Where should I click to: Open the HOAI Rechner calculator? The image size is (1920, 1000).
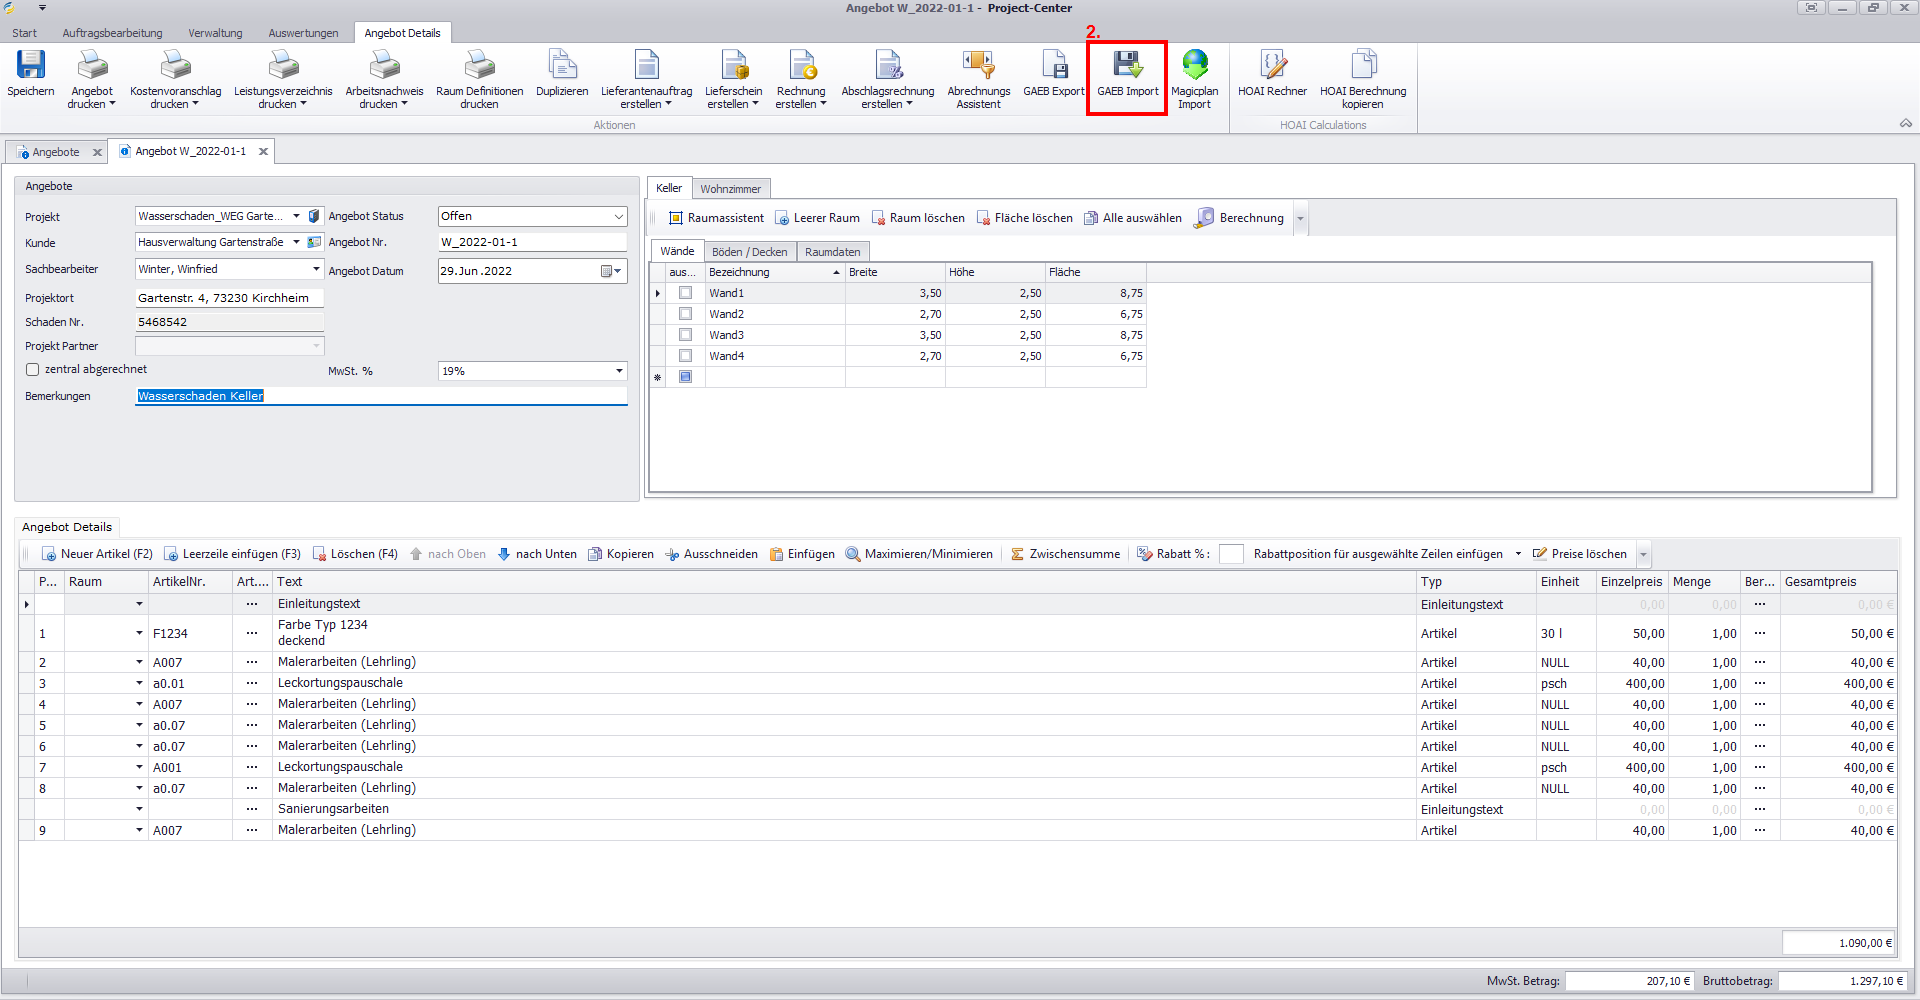[x=1272, y=66]
